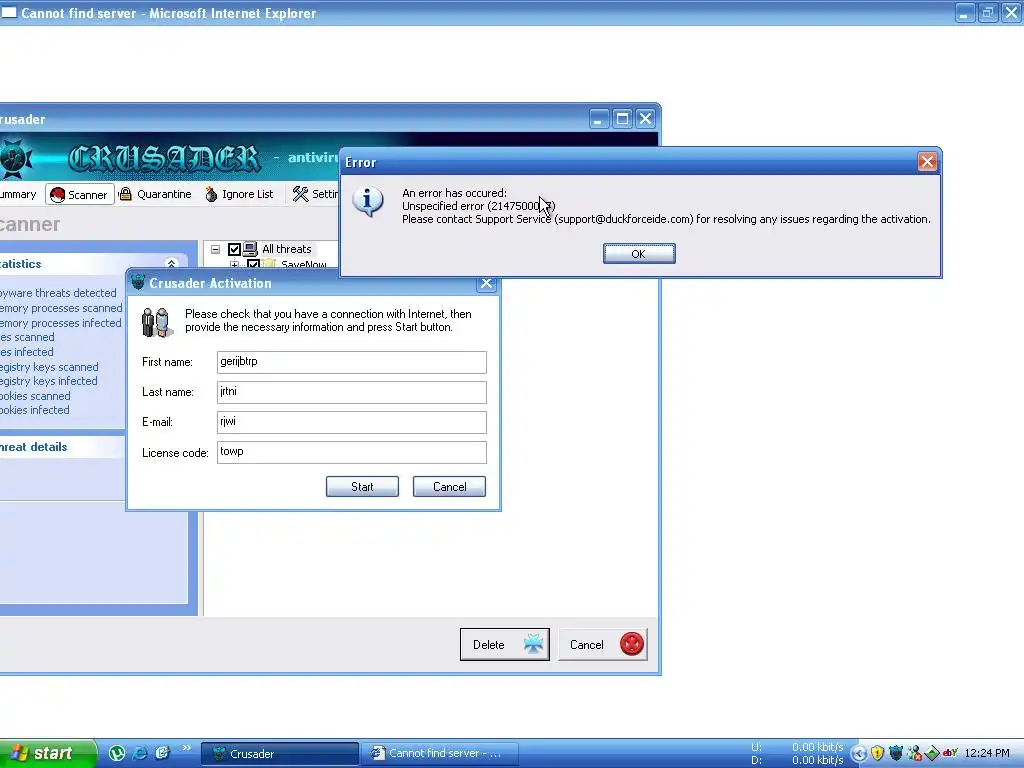Open the Settings tab with tools icon
This screenshot has width=1024, height=768.
click(x=315, y=194)
